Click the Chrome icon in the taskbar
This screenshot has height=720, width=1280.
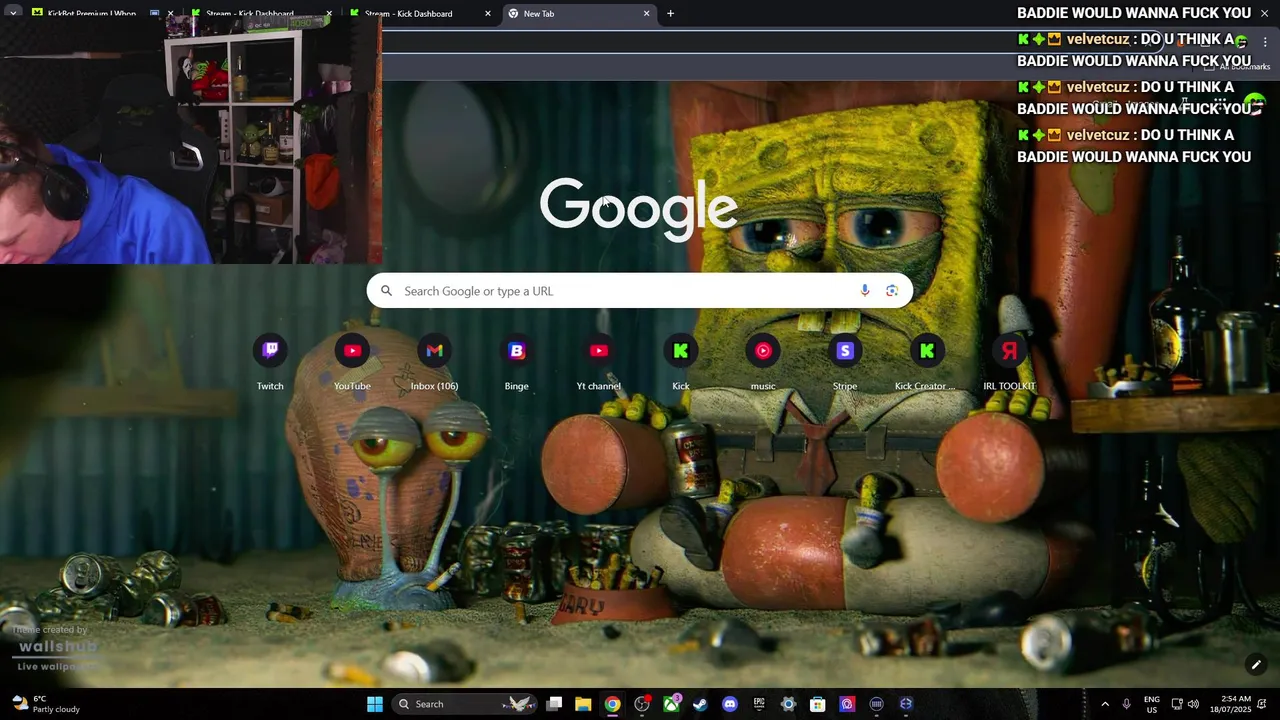click(x=612, y=704)
